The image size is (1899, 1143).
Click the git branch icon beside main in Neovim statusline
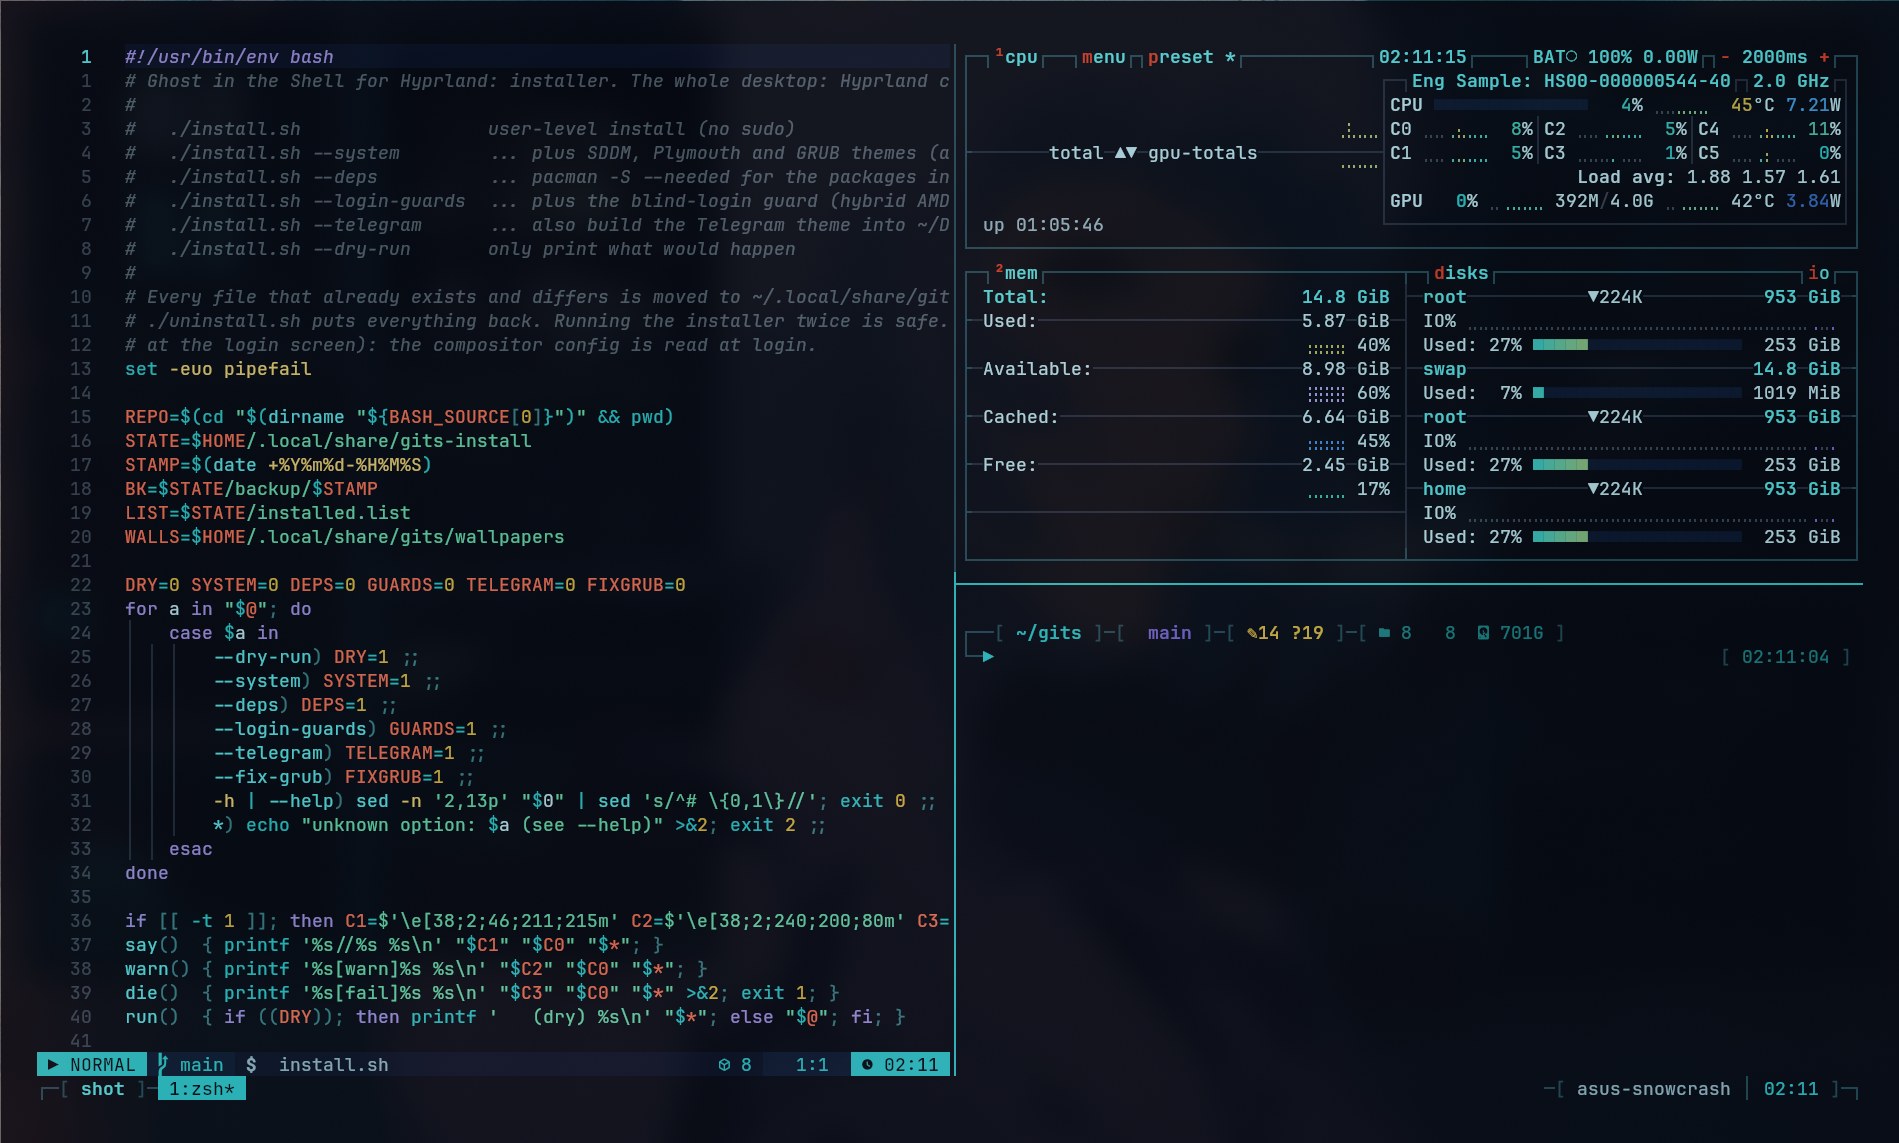[163, 1064]
